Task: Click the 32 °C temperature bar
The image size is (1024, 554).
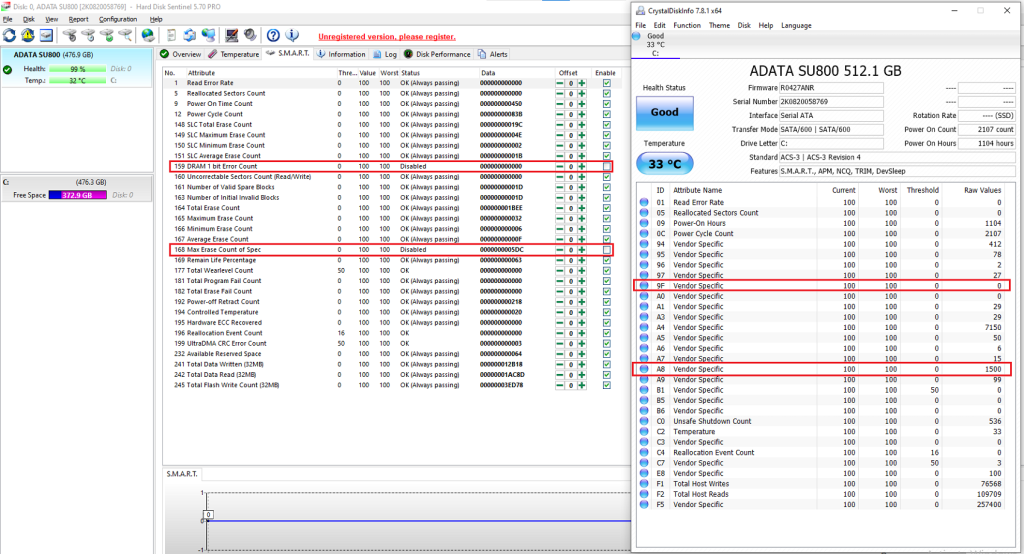Action: click(78, 80)
